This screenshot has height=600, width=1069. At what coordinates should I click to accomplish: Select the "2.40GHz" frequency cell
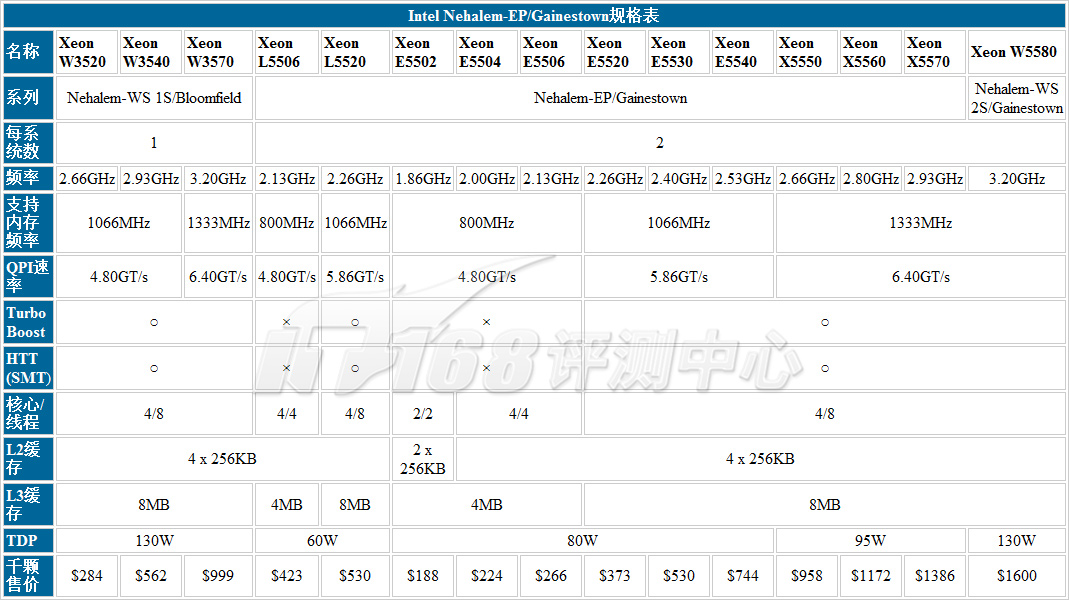[679, 179]
